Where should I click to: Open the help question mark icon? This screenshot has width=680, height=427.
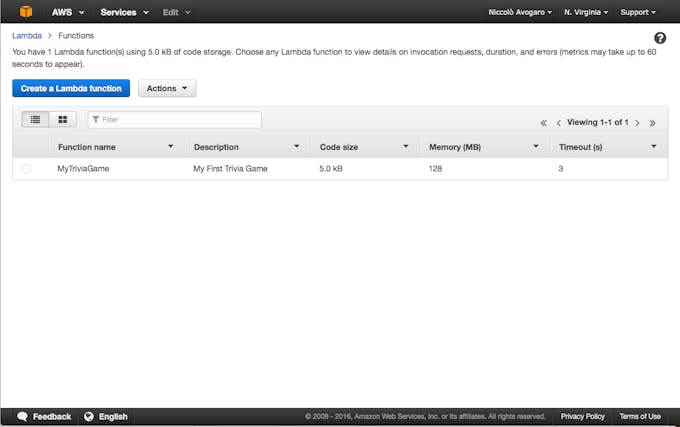(660, 38)
